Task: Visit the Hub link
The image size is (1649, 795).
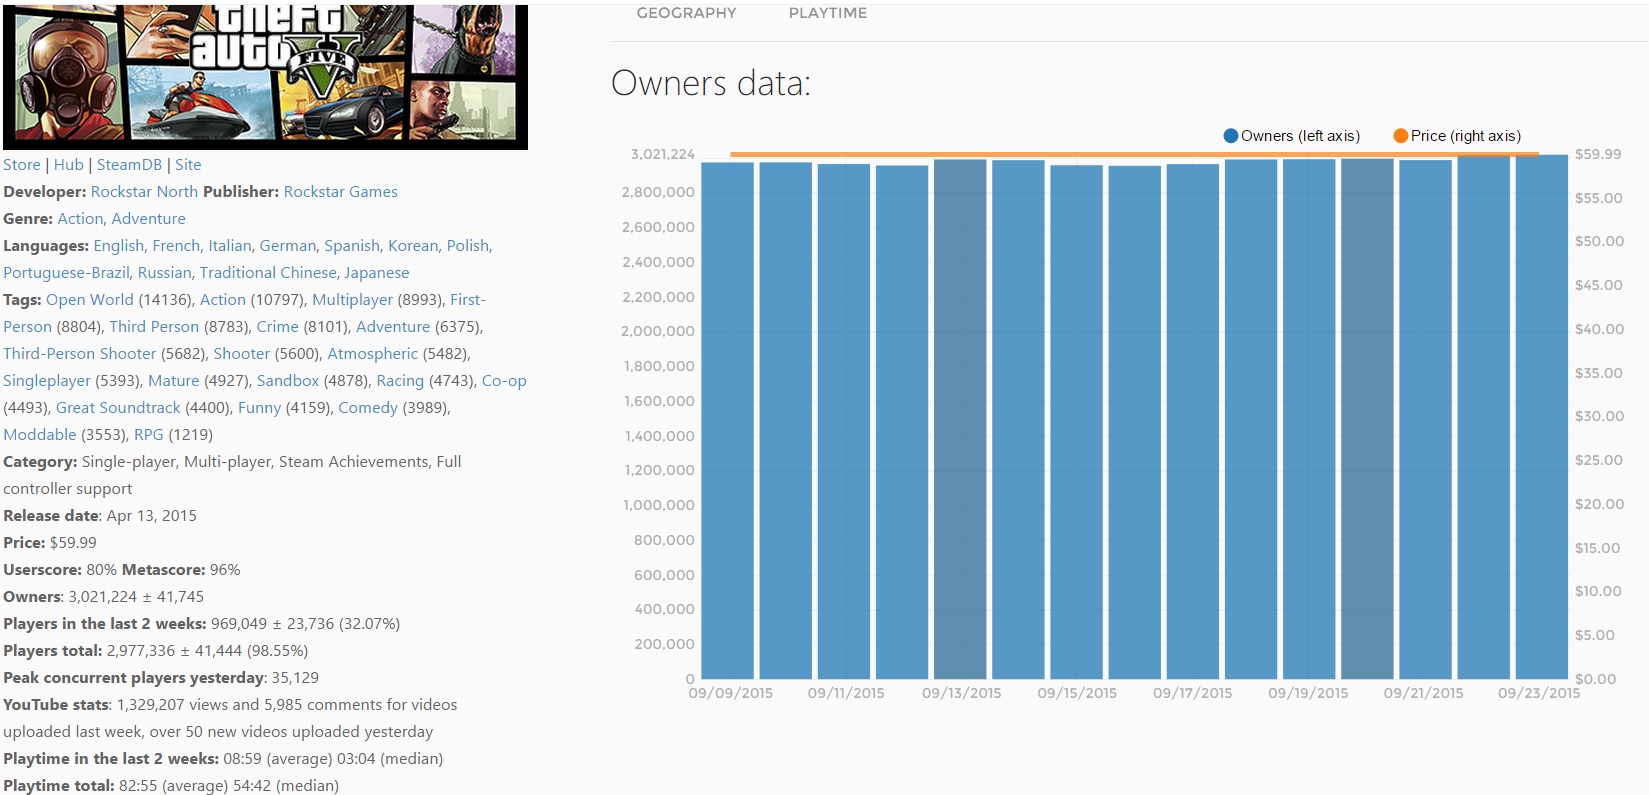Action: [69, 165]
